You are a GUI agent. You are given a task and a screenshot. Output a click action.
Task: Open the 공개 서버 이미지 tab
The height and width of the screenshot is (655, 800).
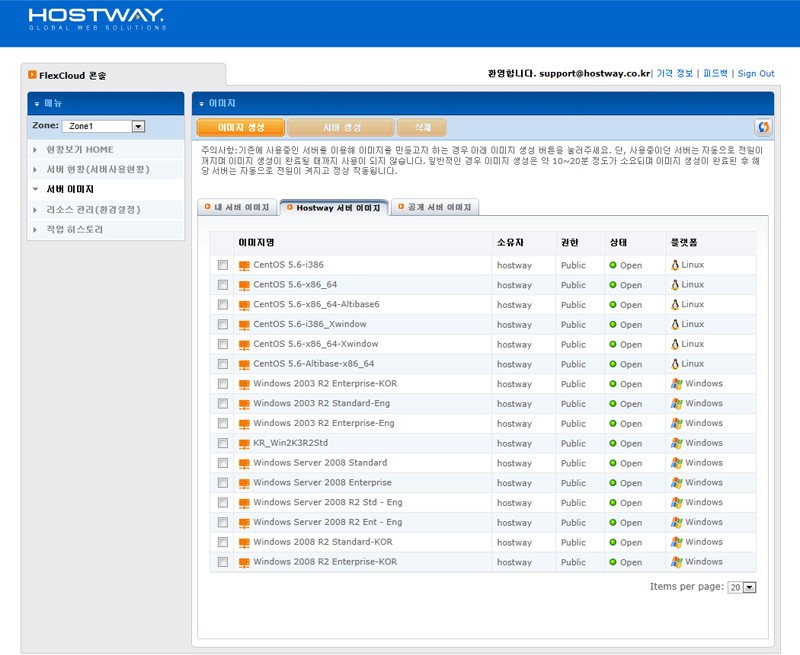pos(435,207)
